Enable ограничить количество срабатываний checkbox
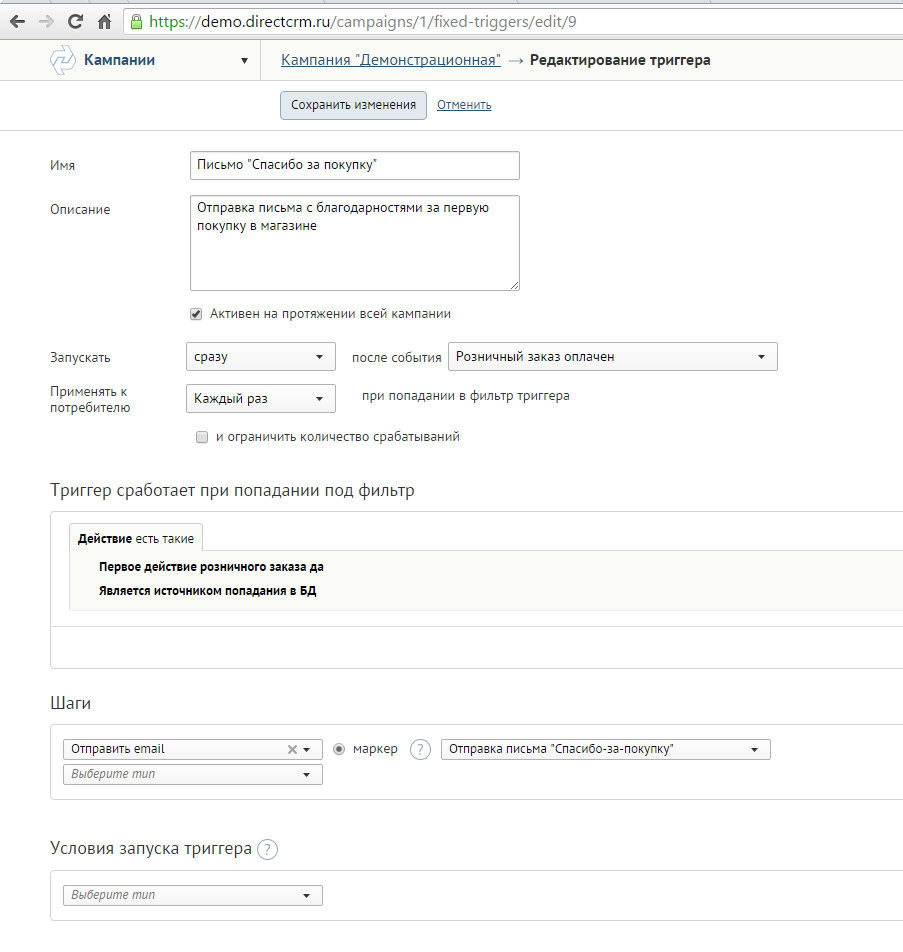903x952 pixels. 202,437
